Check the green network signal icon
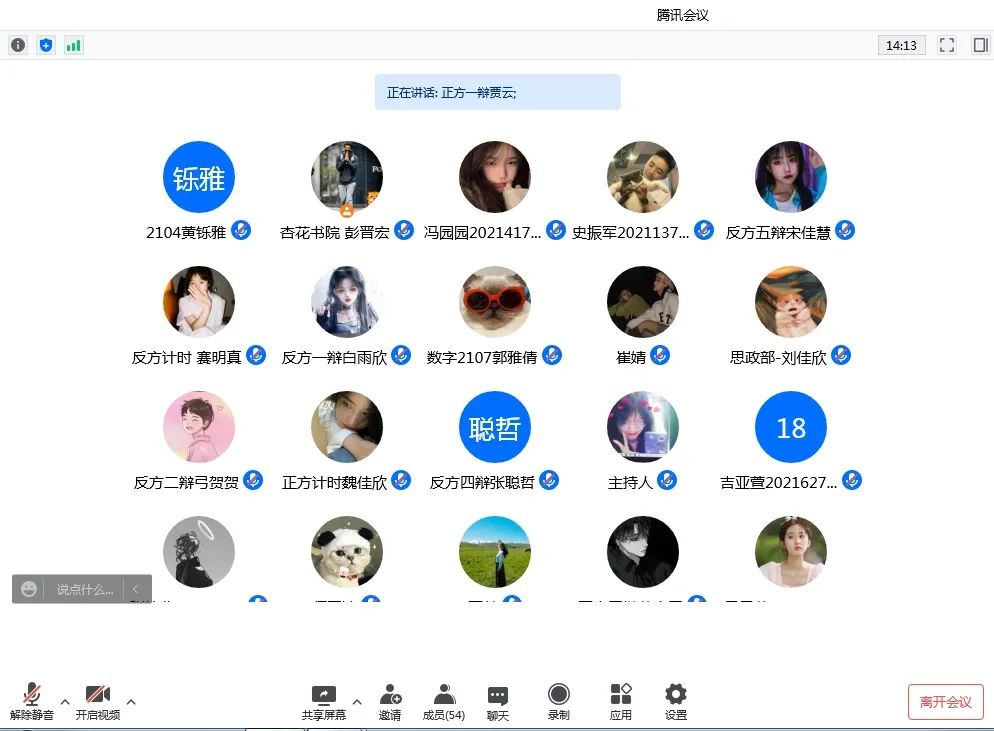The width and height of the screenshot is (994, 731). (x=74, y=45)
